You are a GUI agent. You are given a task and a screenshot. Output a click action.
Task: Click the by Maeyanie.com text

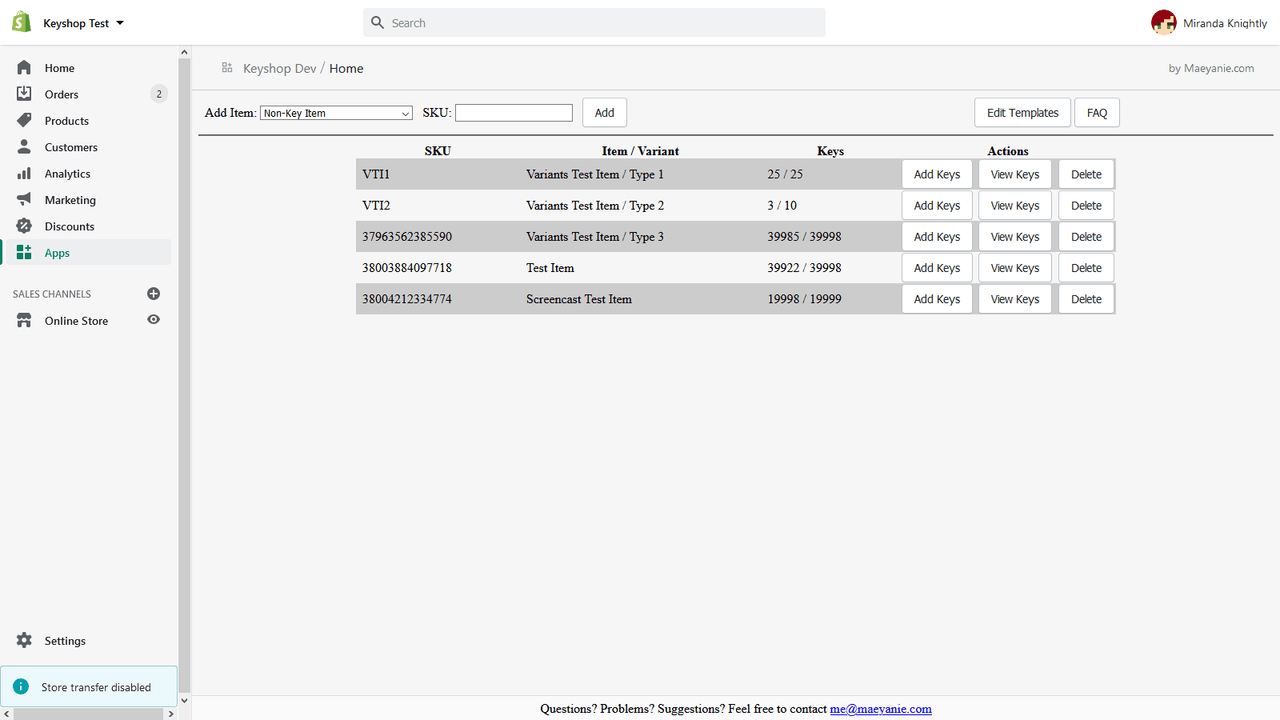[1211, 68]
